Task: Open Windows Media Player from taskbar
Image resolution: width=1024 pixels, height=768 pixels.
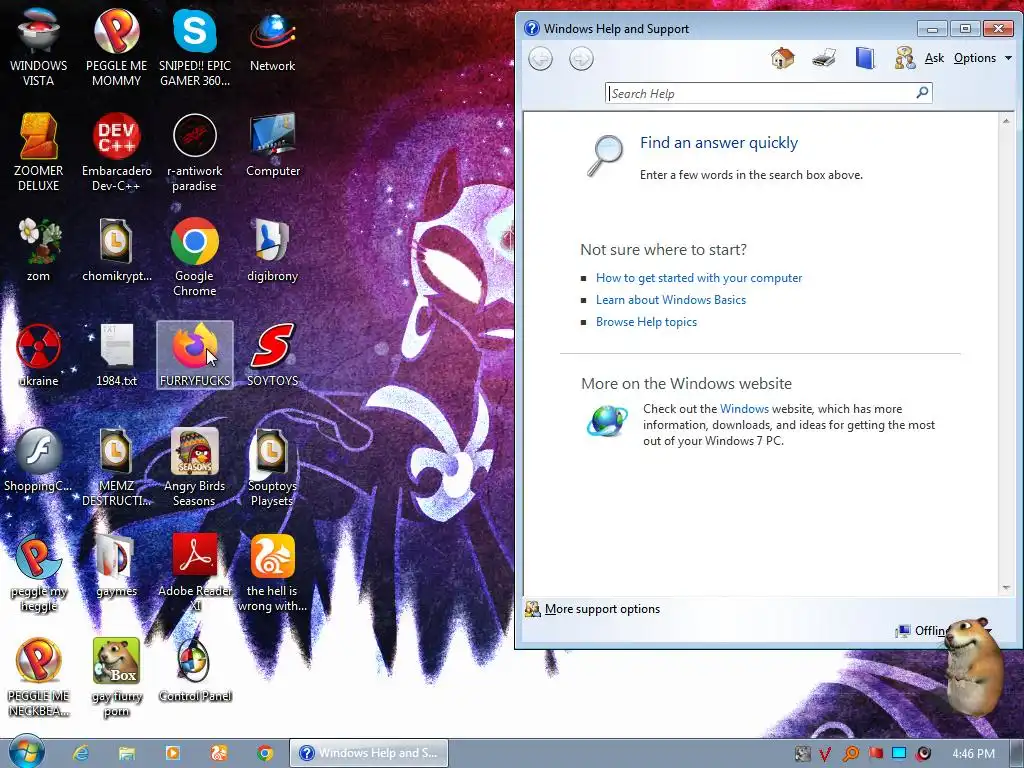Action: tap(172, 753)
